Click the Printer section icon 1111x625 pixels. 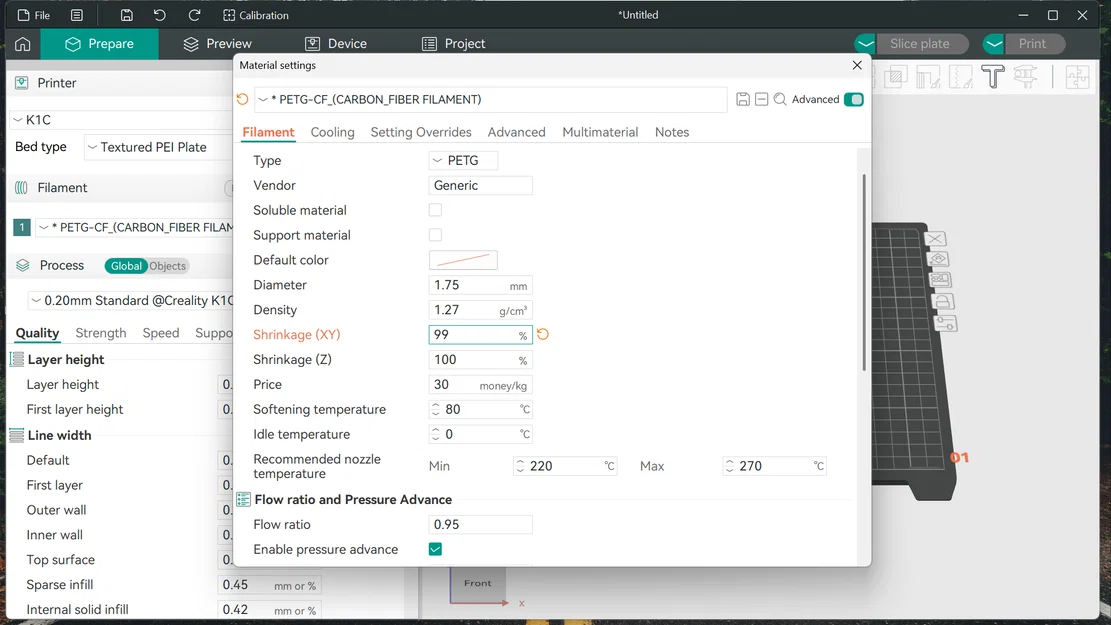[22, 83]
